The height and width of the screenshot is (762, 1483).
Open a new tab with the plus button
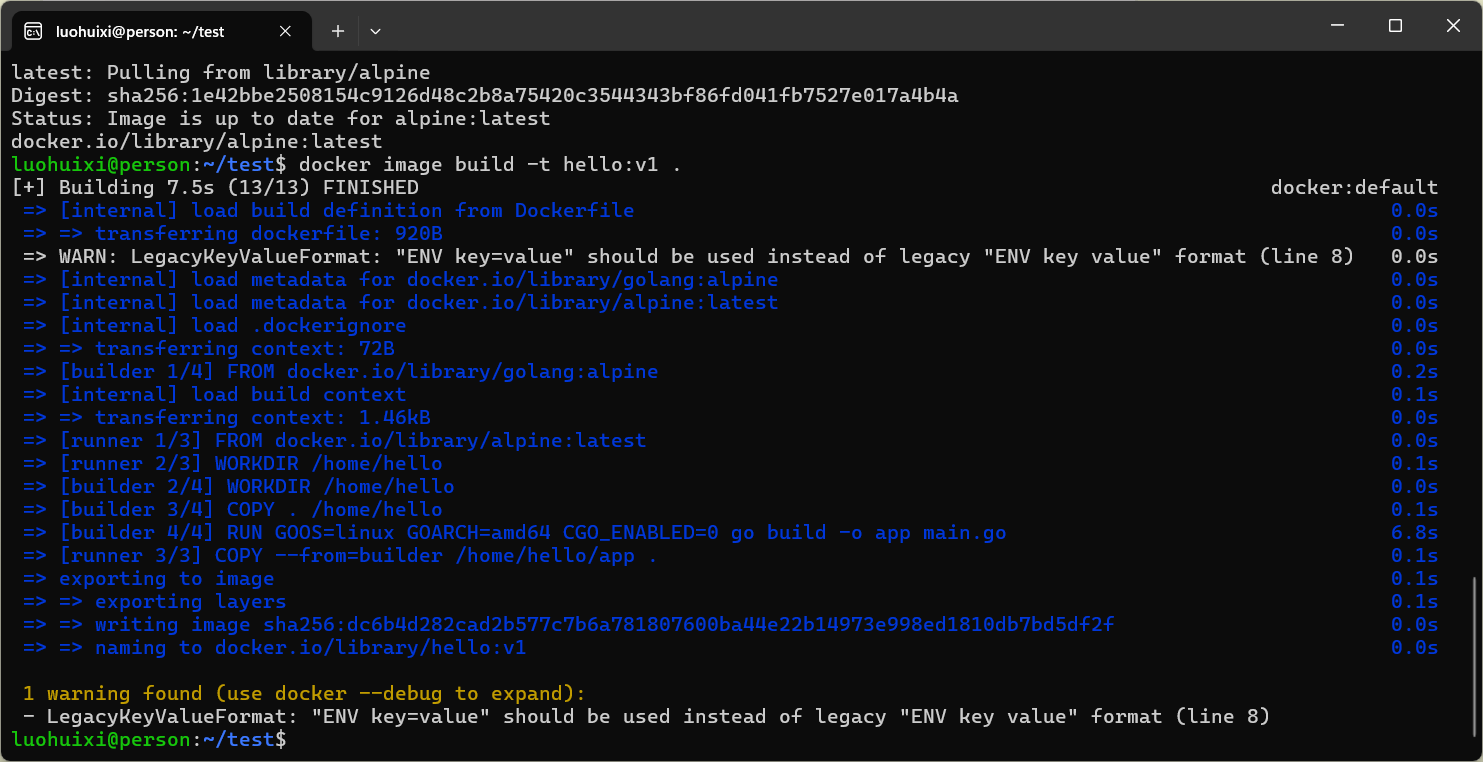(x=338, y=31)
